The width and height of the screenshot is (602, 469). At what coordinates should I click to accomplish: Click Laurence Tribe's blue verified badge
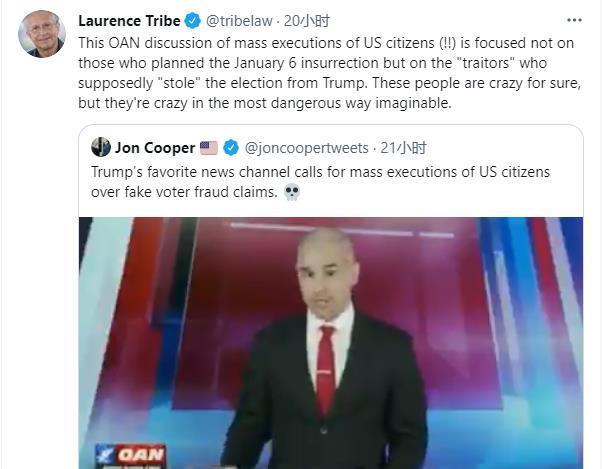click(x=192, y=21)
